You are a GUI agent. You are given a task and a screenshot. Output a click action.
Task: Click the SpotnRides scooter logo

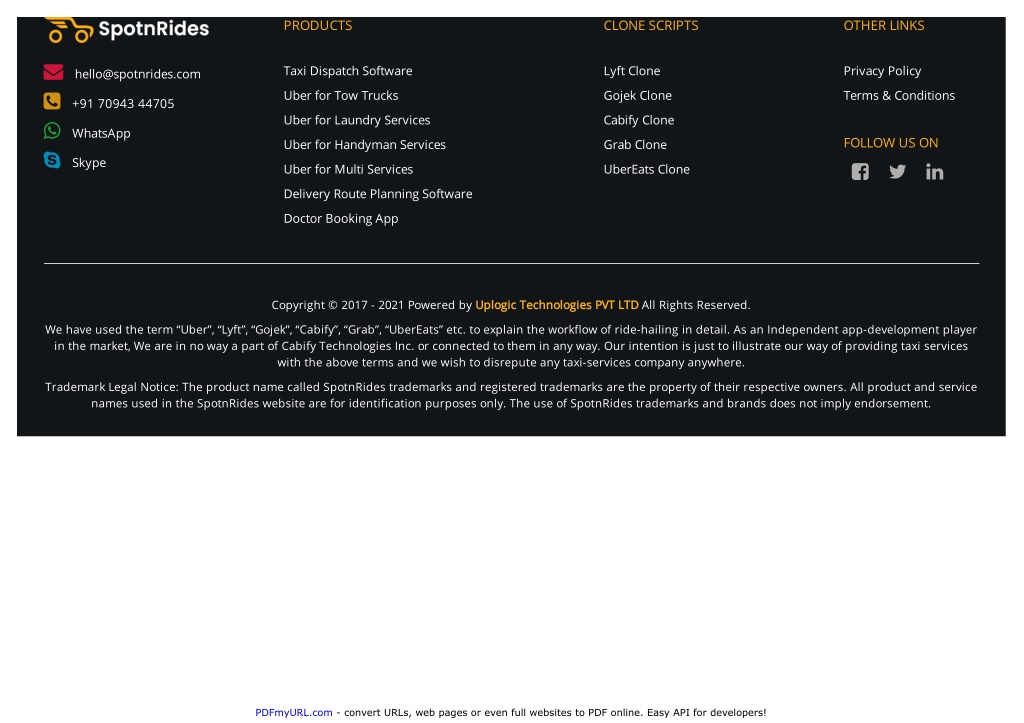(x=69, y=30)
